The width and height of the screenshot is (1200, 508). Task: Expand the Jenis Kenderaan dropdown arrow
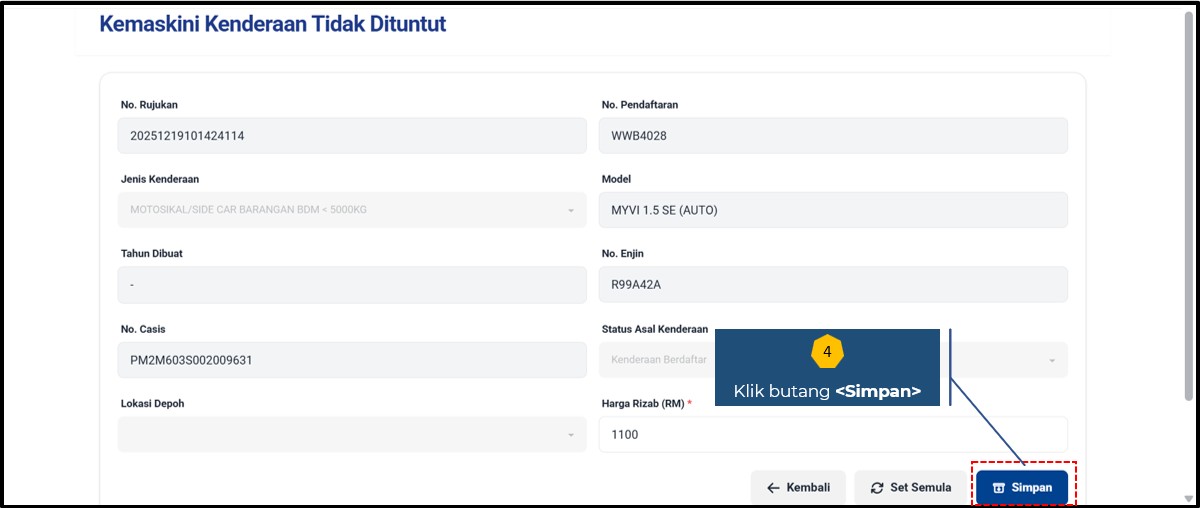(570, 211)
